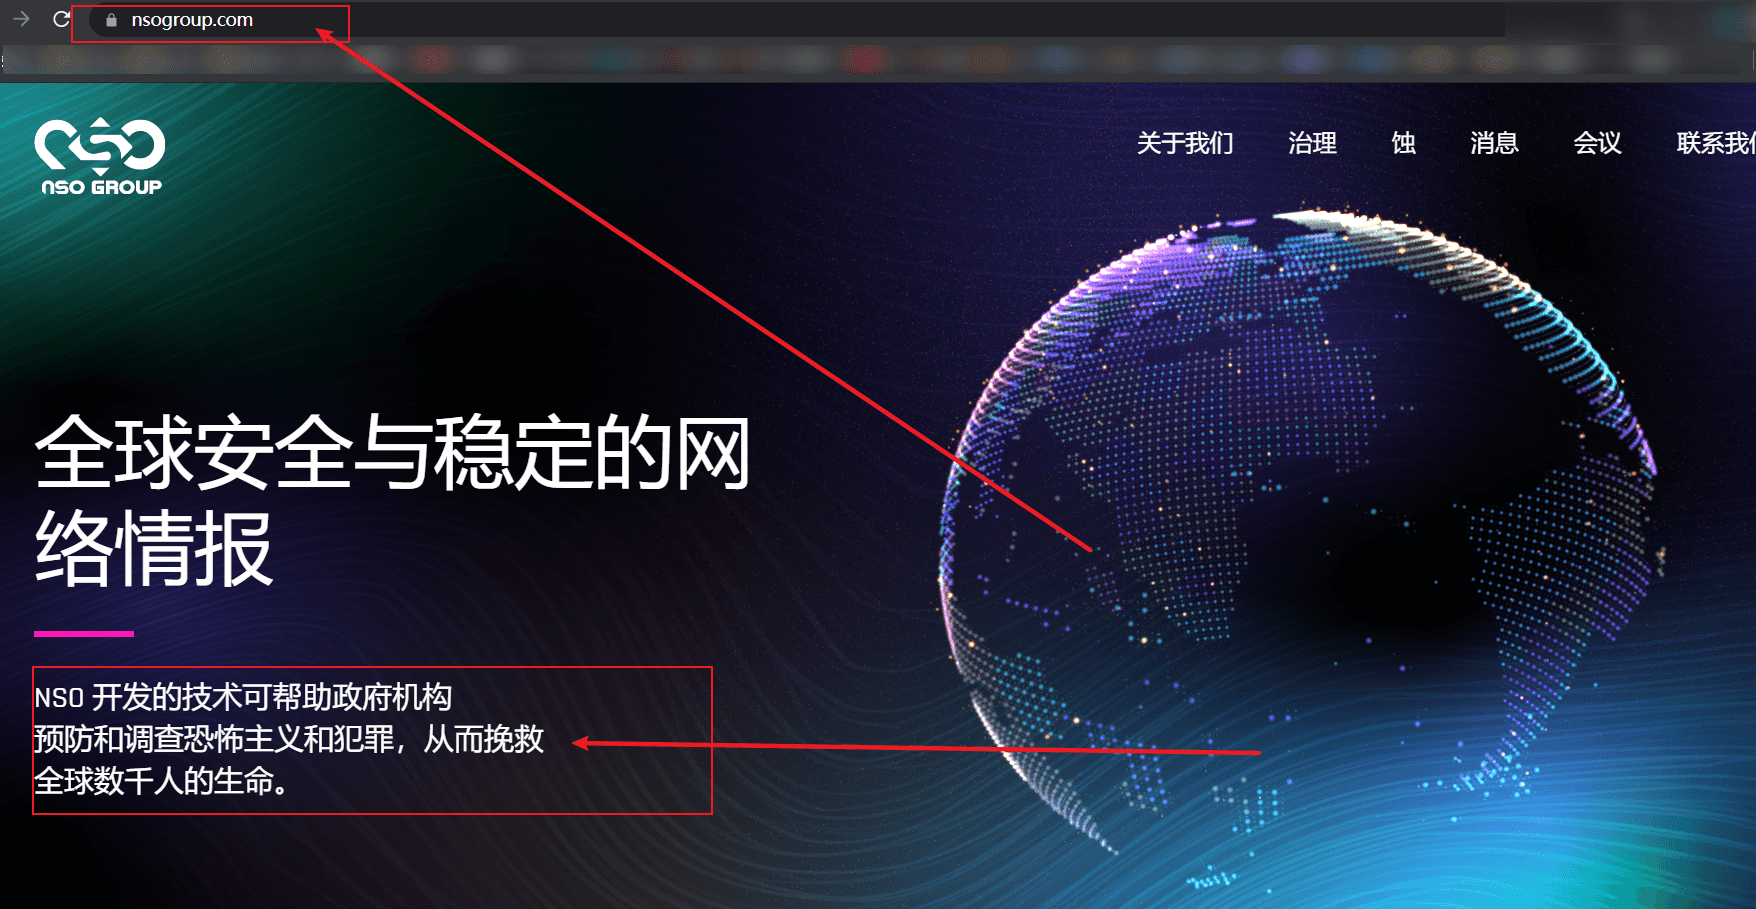Screen dimensions: 1756x909
Task: Open the 联系我们 contact link
Action: pyautogui.click(x=1715, y=143)
